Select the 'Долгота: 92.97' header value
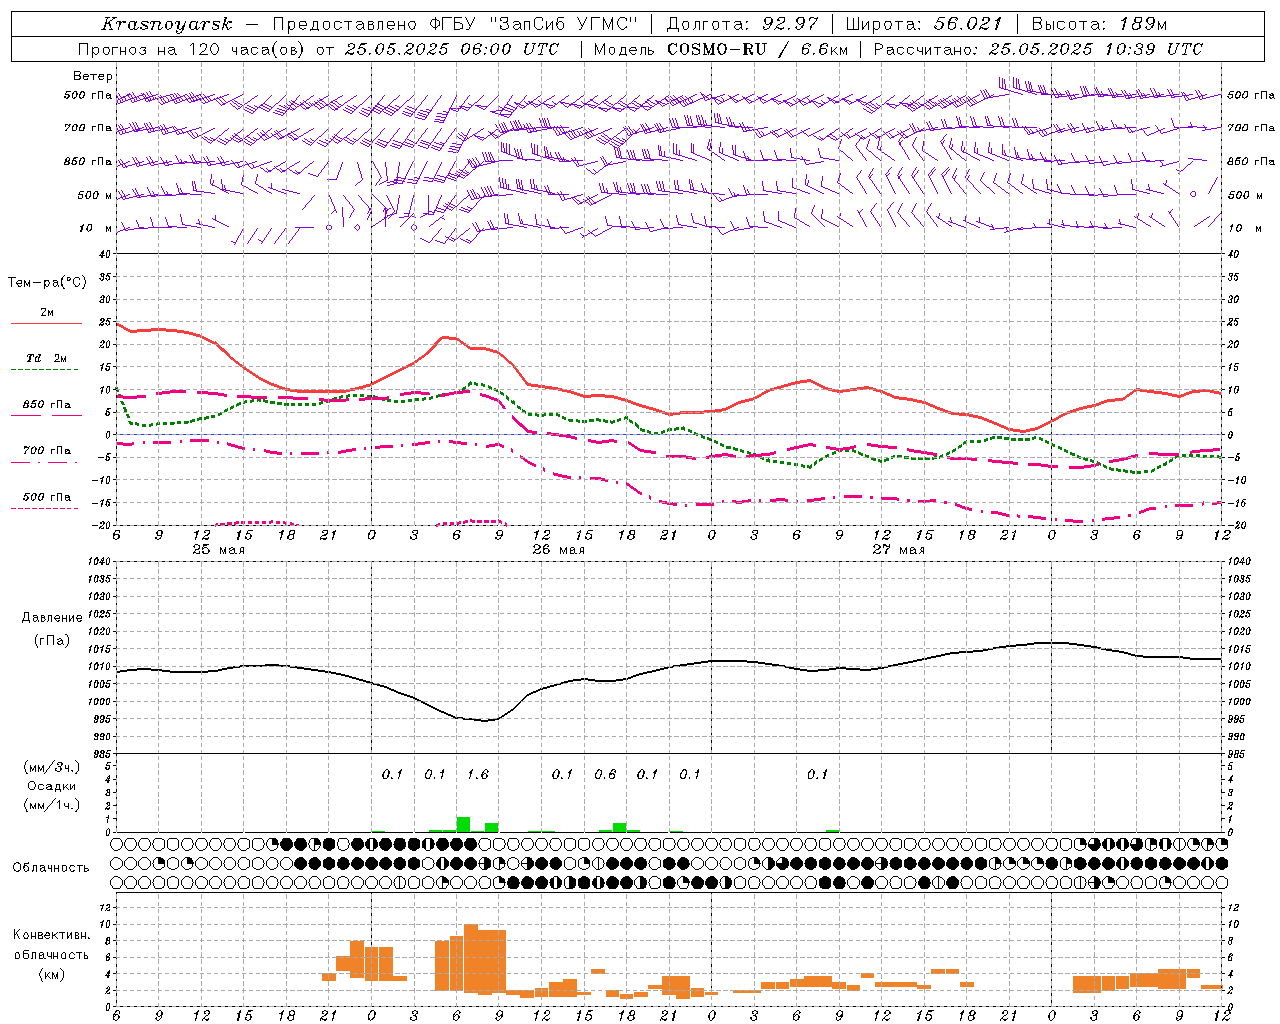Screen dimensions: 1280x1024 pyautogui.click(x=742, y=24)
